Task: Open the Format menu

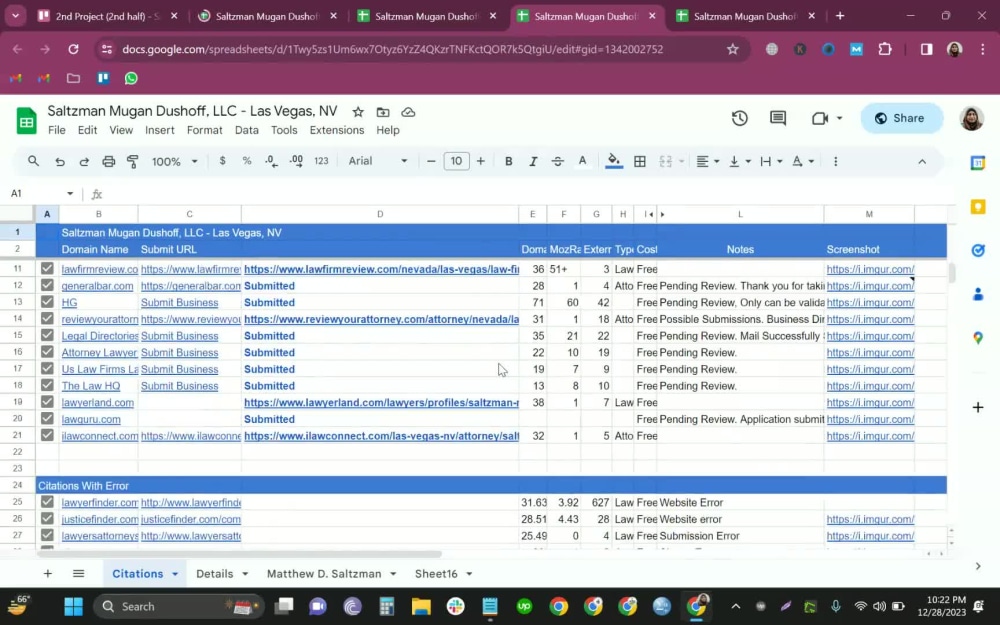Action: click(204, 130)
